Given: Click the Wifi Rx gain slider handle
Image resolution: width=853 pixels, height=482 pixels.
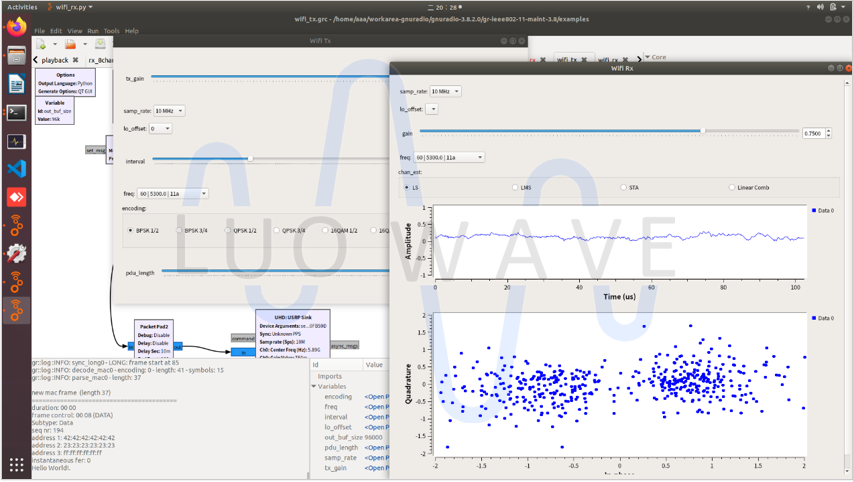Looking at the screenshot, I should point(703,131).
